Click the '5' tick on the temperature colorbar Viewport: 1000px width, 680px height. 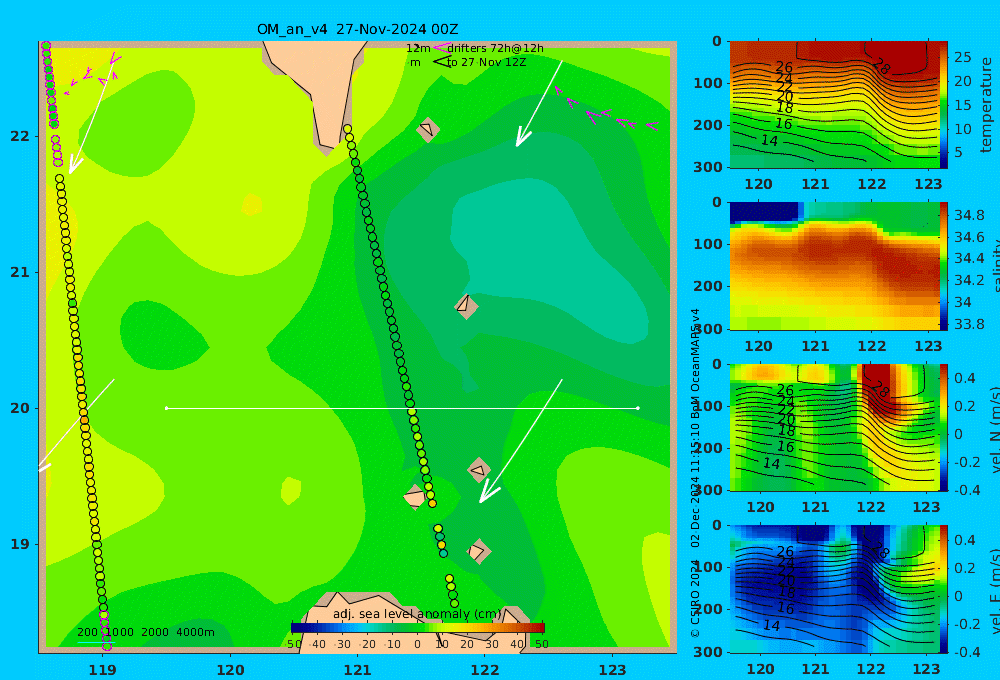959,152
